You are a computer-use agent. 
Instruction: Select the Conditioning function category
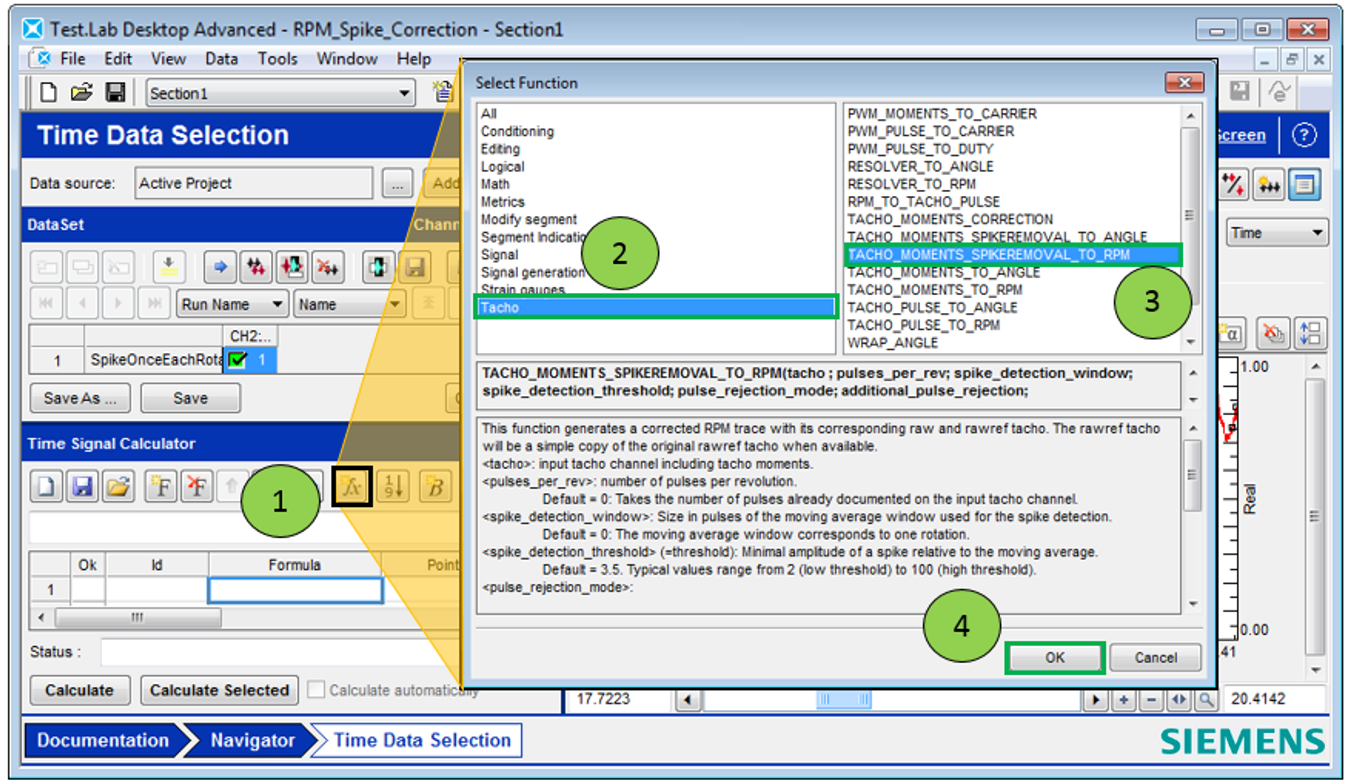(x=517, y=131)
